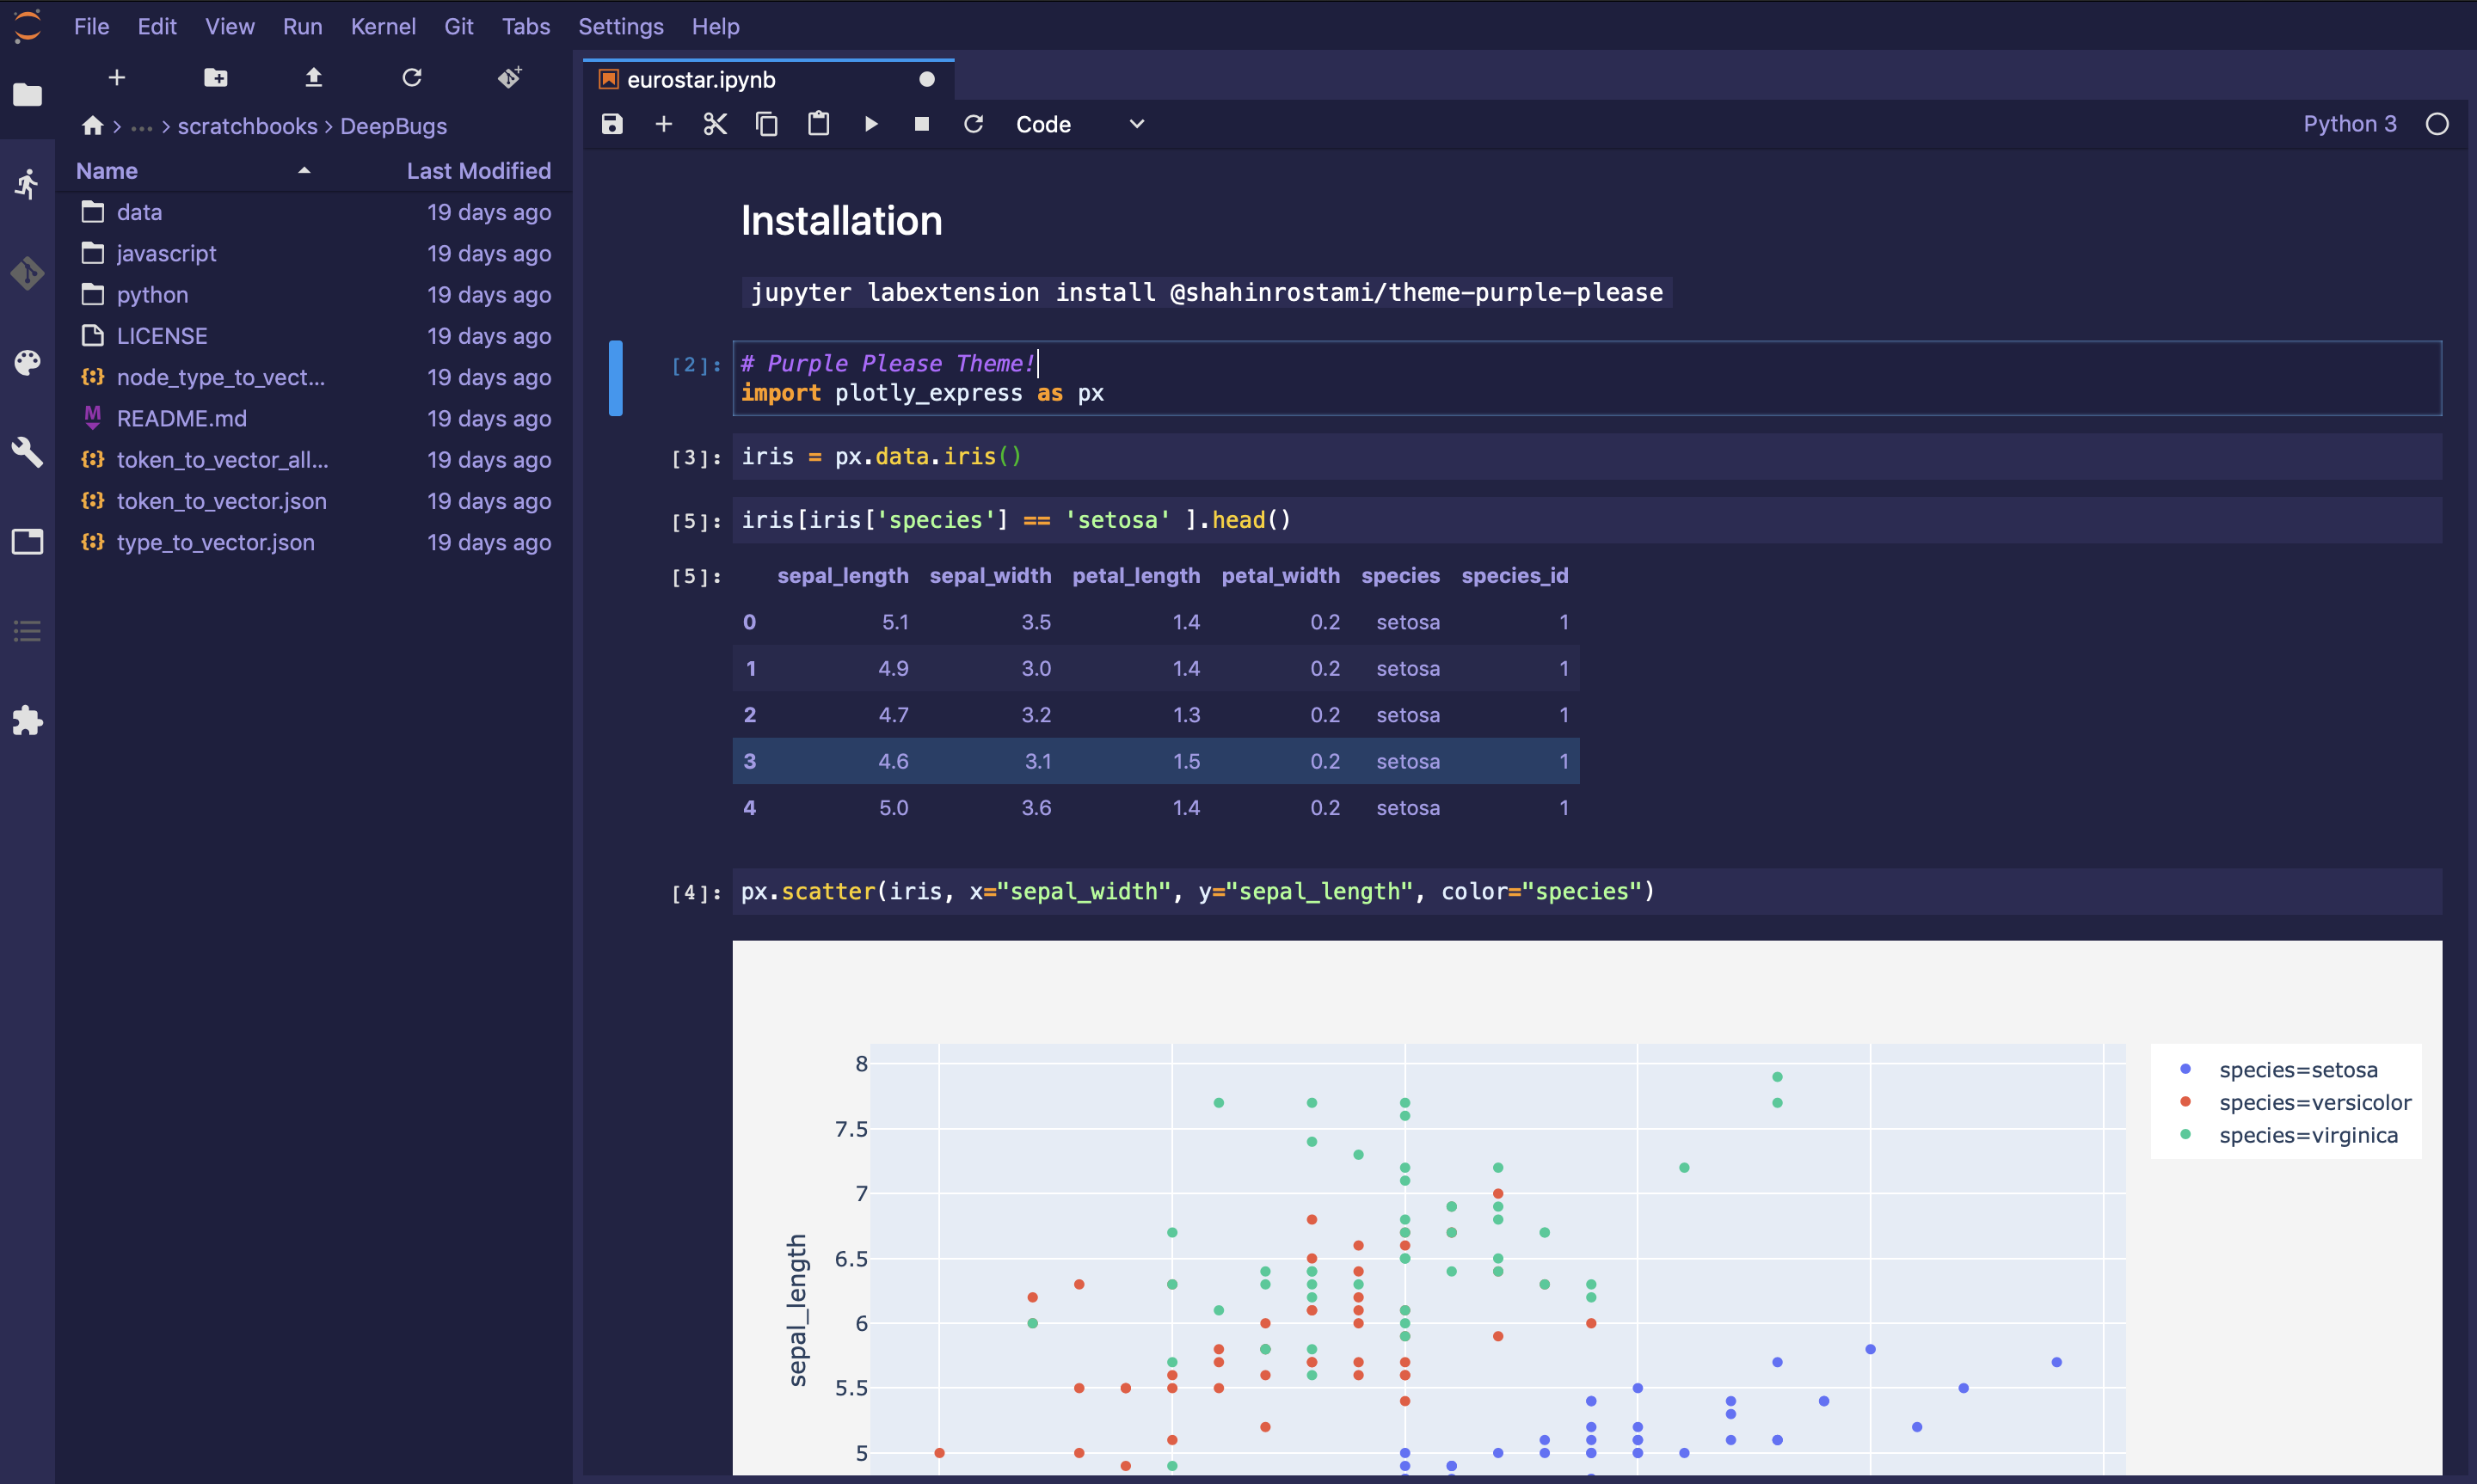Image resolution: width=2477 pixels, height=1484 pixels.
Task: Open the table of contents panel
Action: tap(27, 630)
